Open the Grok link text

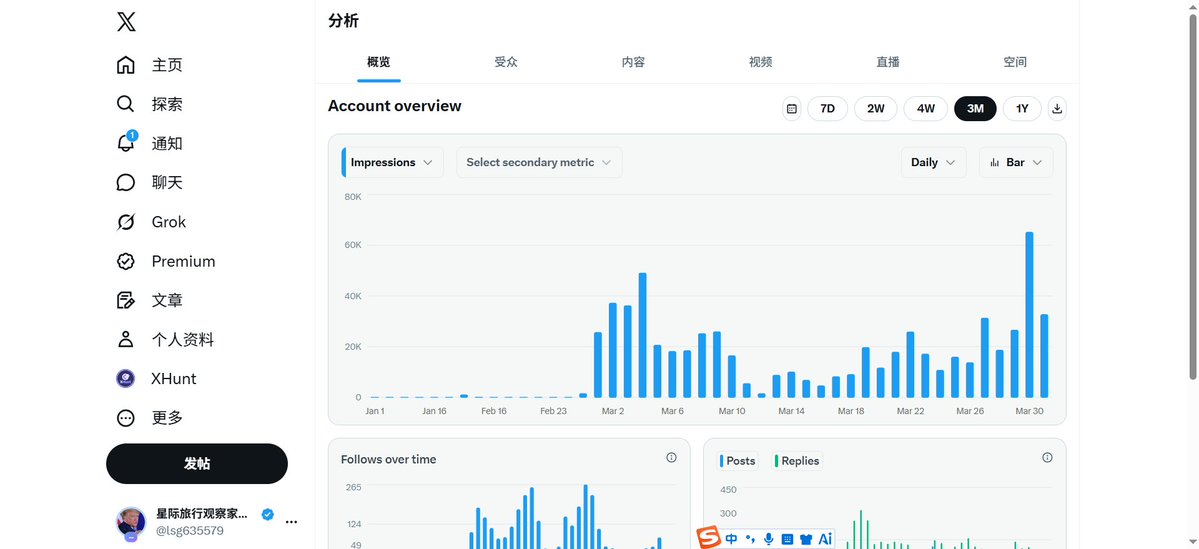coord(169,222)
